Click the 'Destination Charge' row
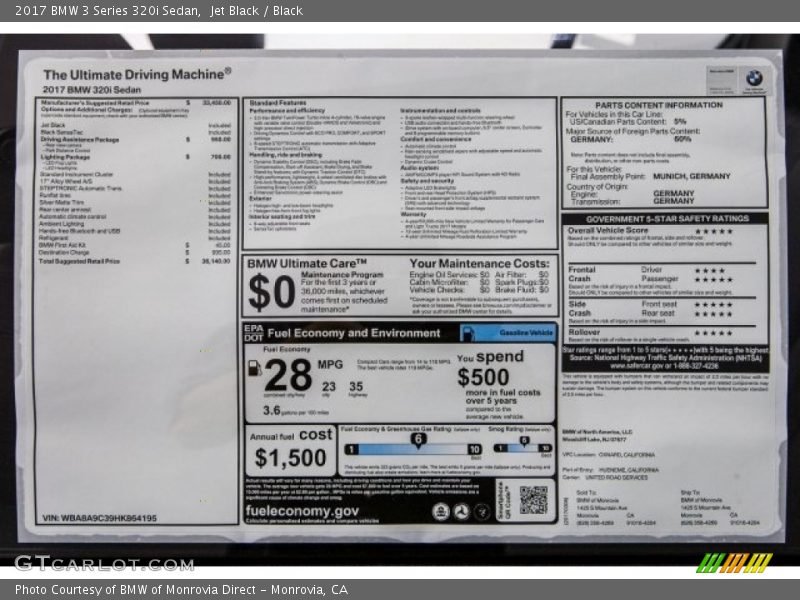The image size is (800, 600). point(135,252)
